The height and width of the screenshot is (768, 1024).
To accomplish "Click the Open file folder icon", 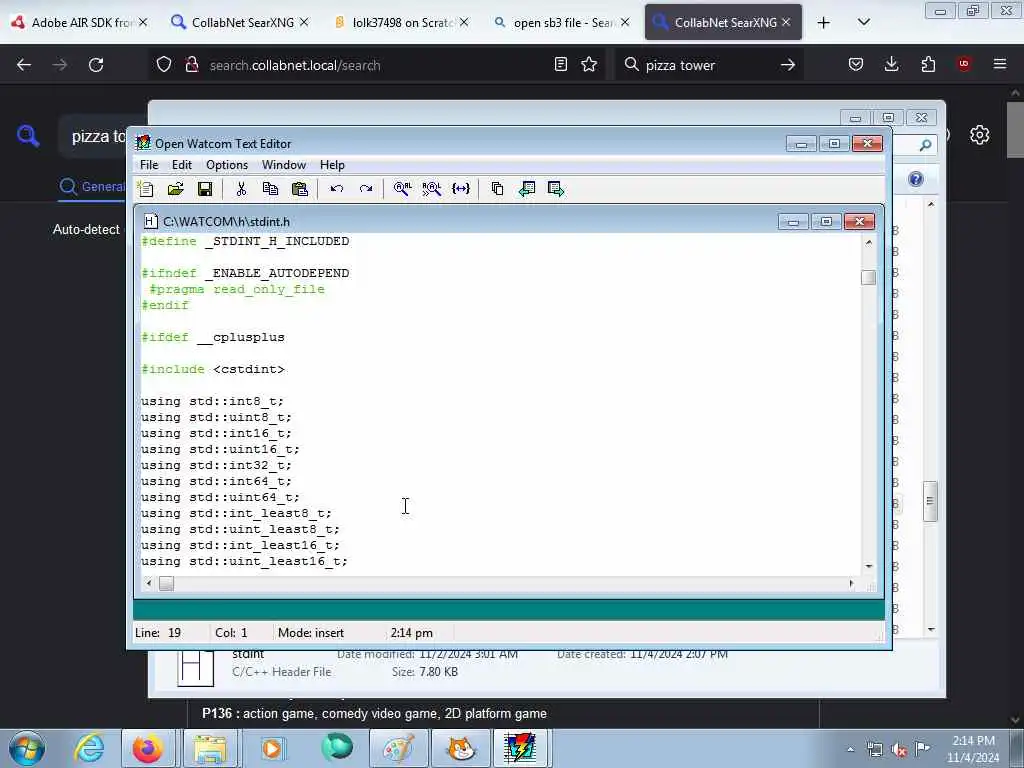I will coord(175,189).
